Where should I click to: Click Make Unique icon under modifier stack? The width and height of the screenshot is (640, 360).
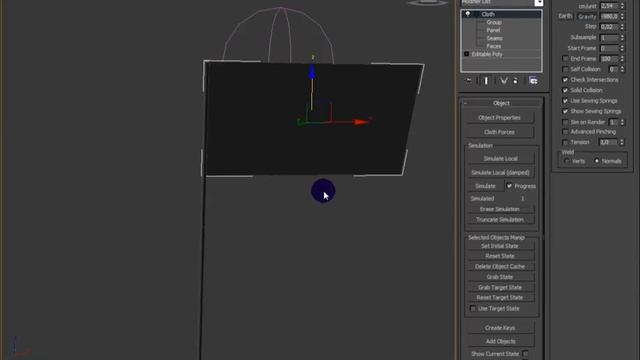pos(504,81)
